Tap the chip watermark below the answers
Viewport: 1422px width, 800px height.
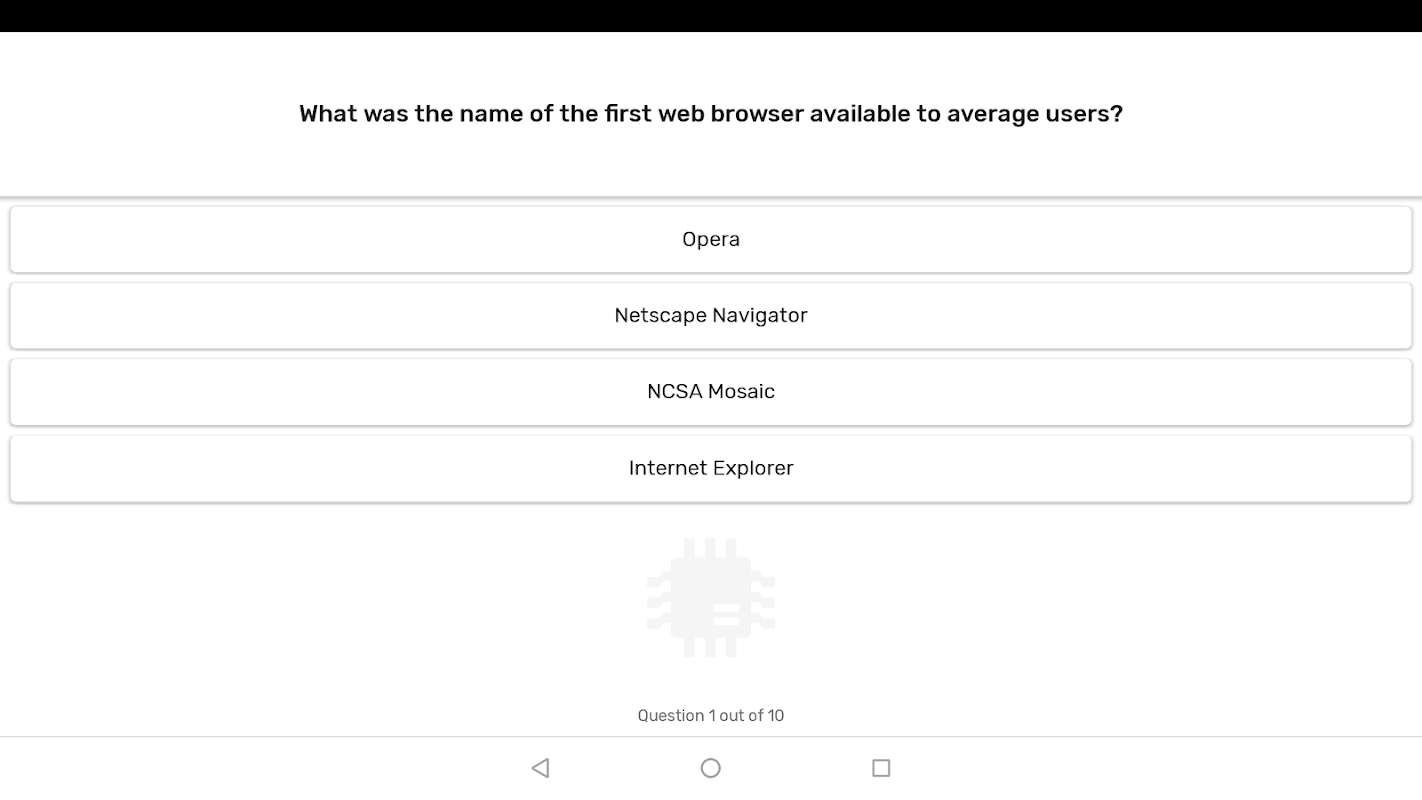[711, 598]
